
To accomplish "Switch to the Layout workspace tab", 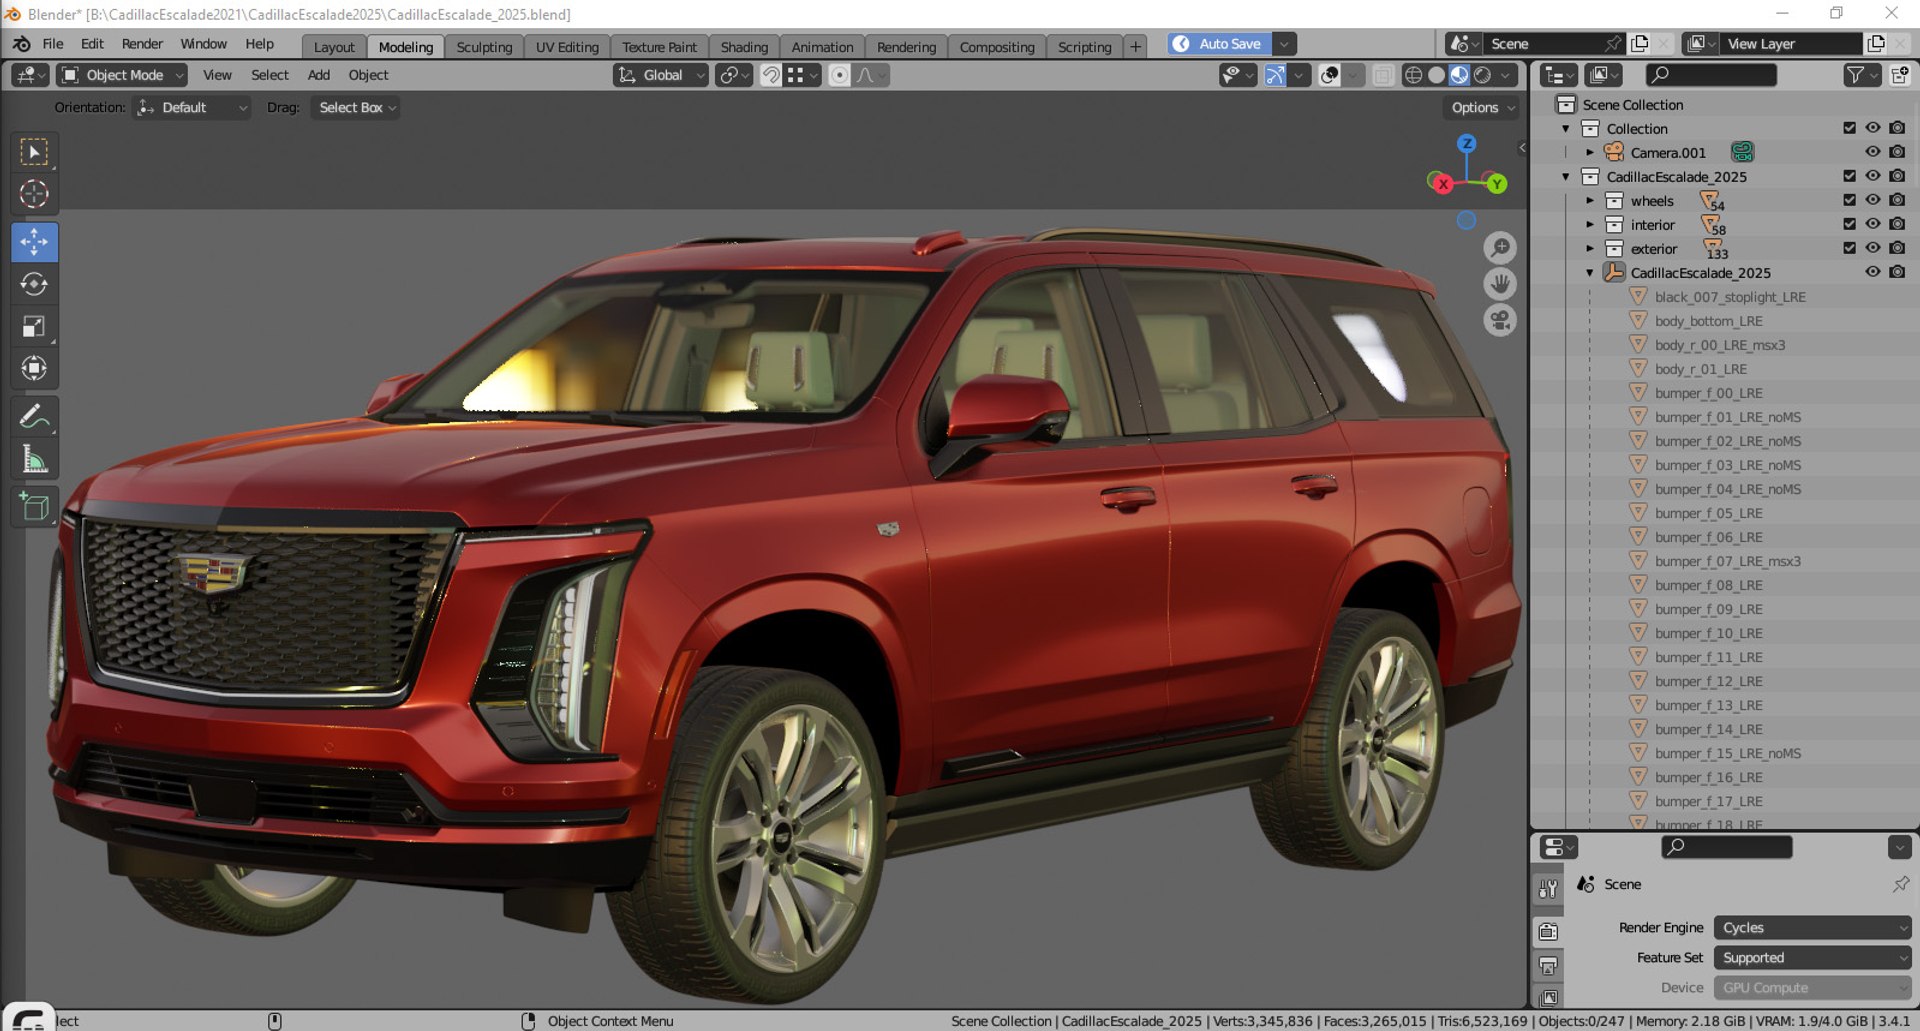I will (334, 47).
